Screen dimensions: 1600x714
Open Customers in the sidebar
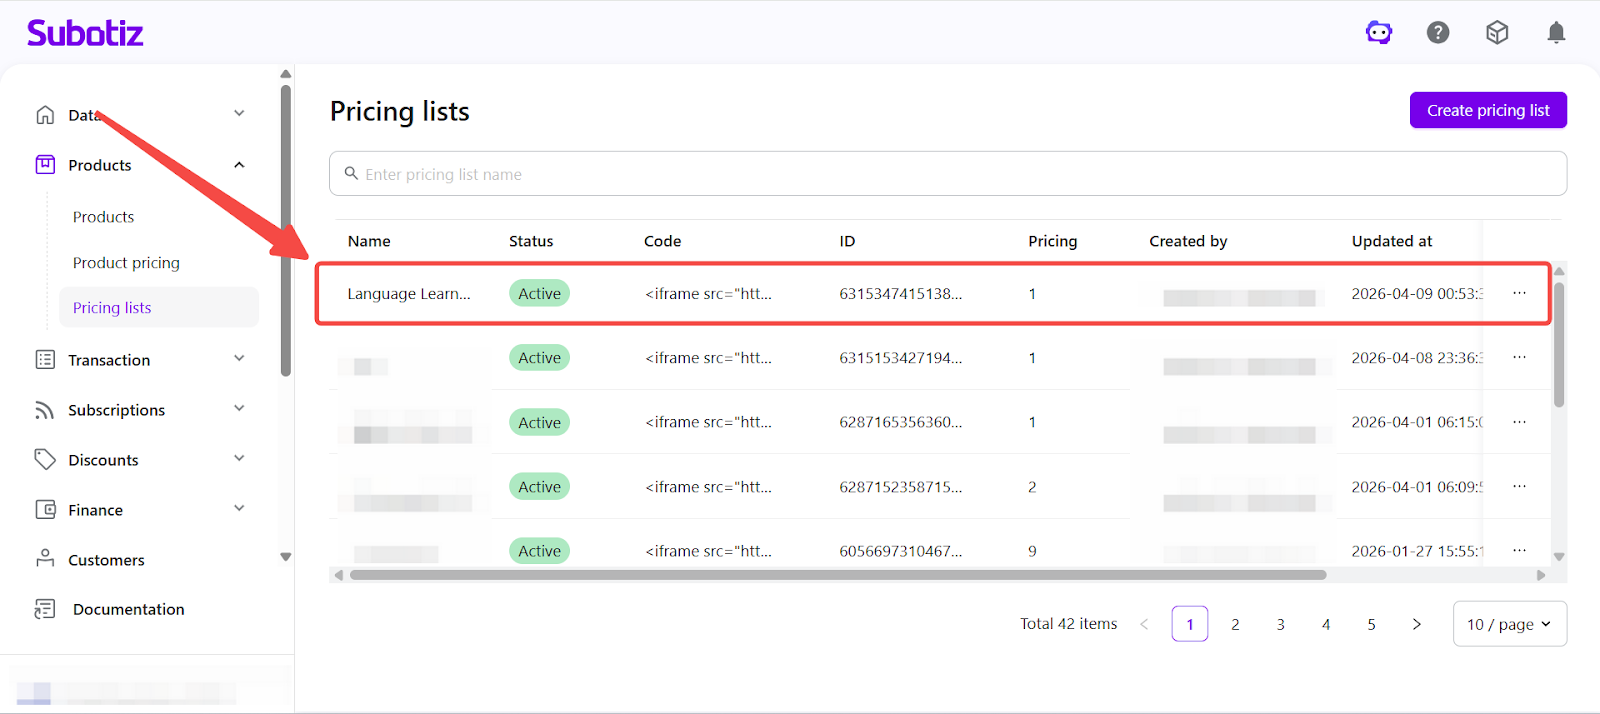106,560
